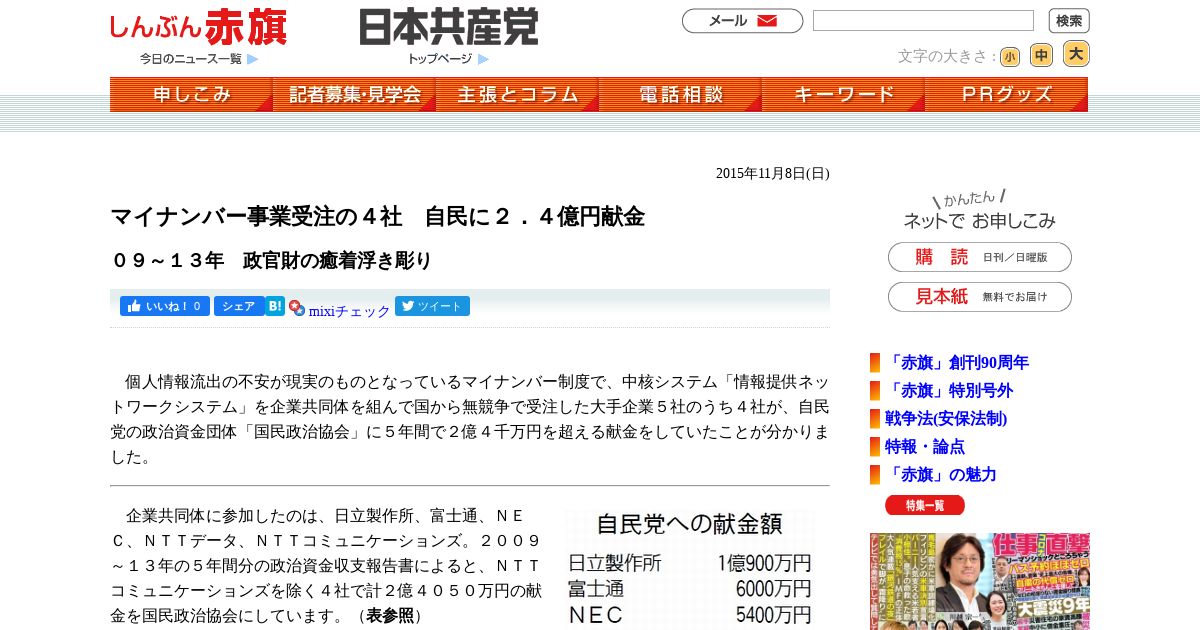Set font size to medium 中
Image resolution: width=1200 pixels, height=630 pixels.
click(x=1042, y=56)
